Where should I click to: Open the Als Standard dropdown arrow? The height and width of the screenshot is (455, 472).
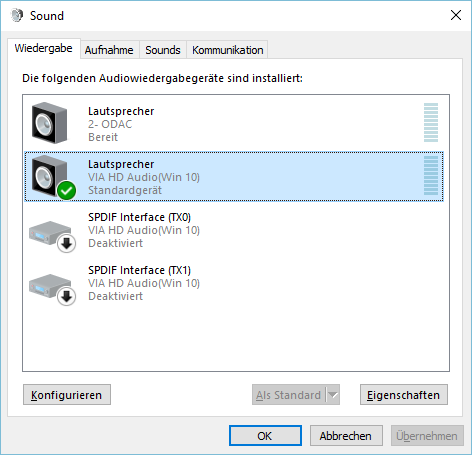(333, 395)
